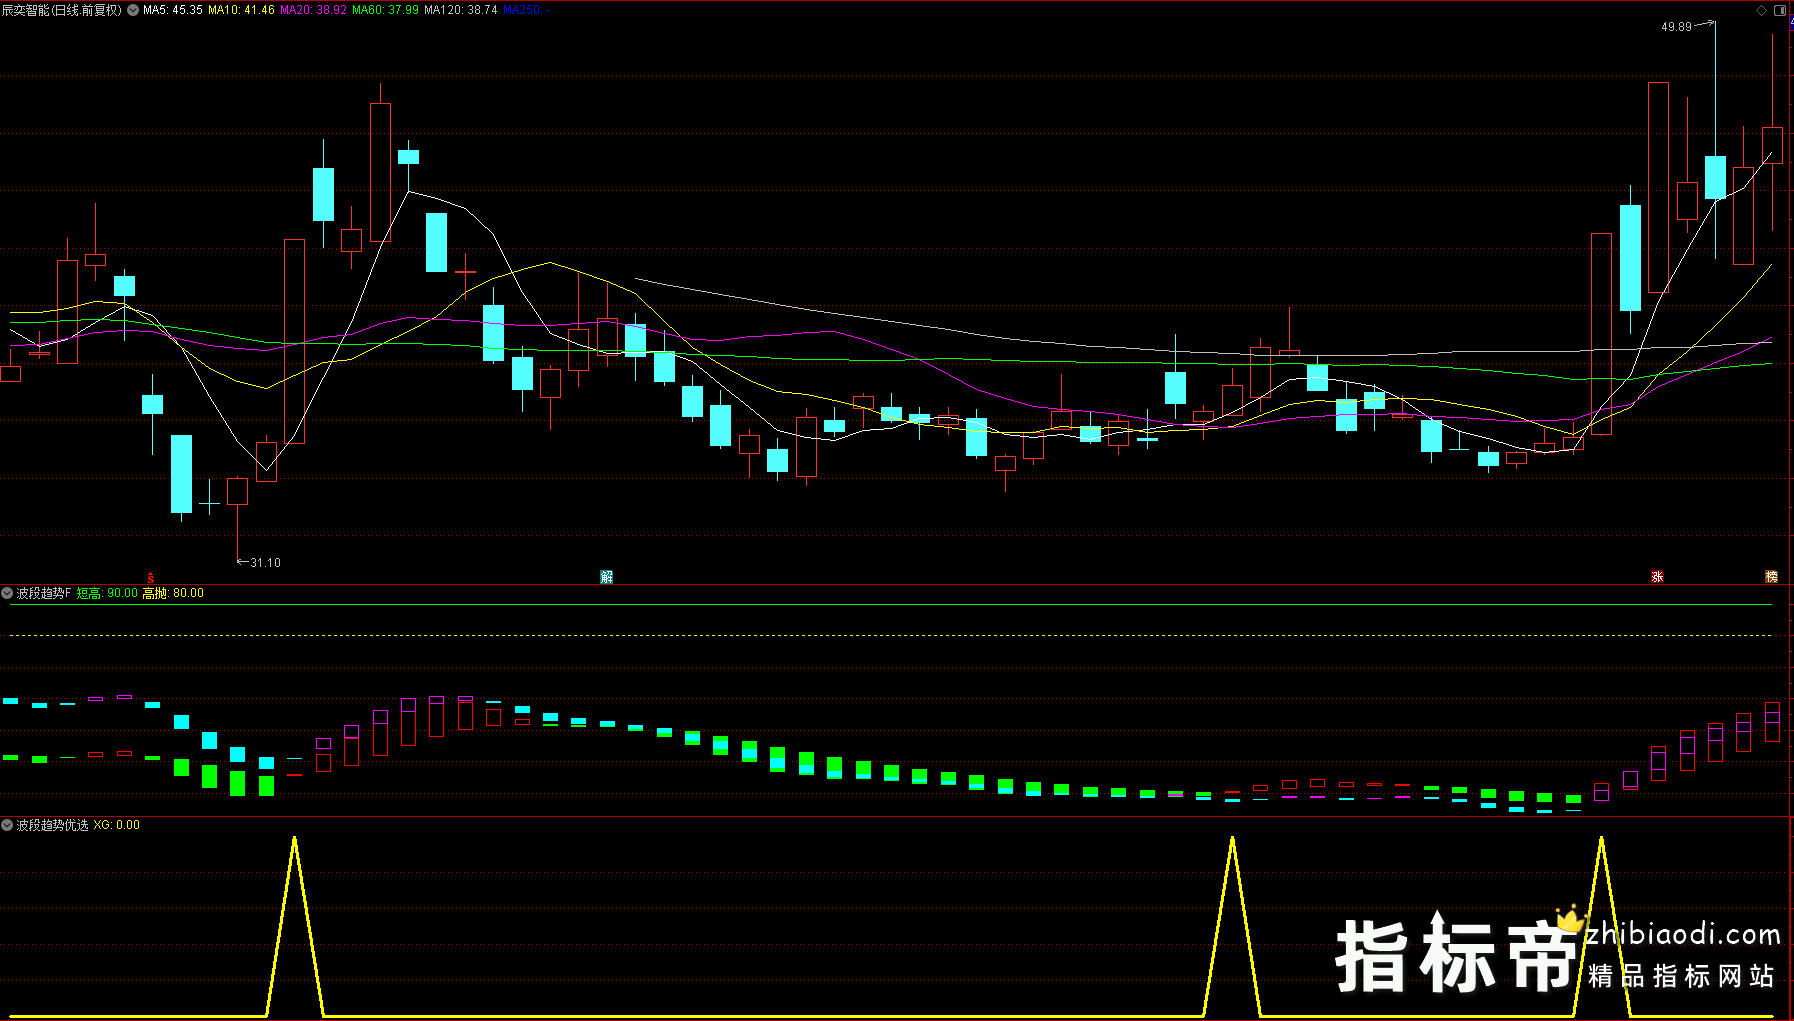
Task: Click the 波段趋势F indicator name
Action: 44,593
